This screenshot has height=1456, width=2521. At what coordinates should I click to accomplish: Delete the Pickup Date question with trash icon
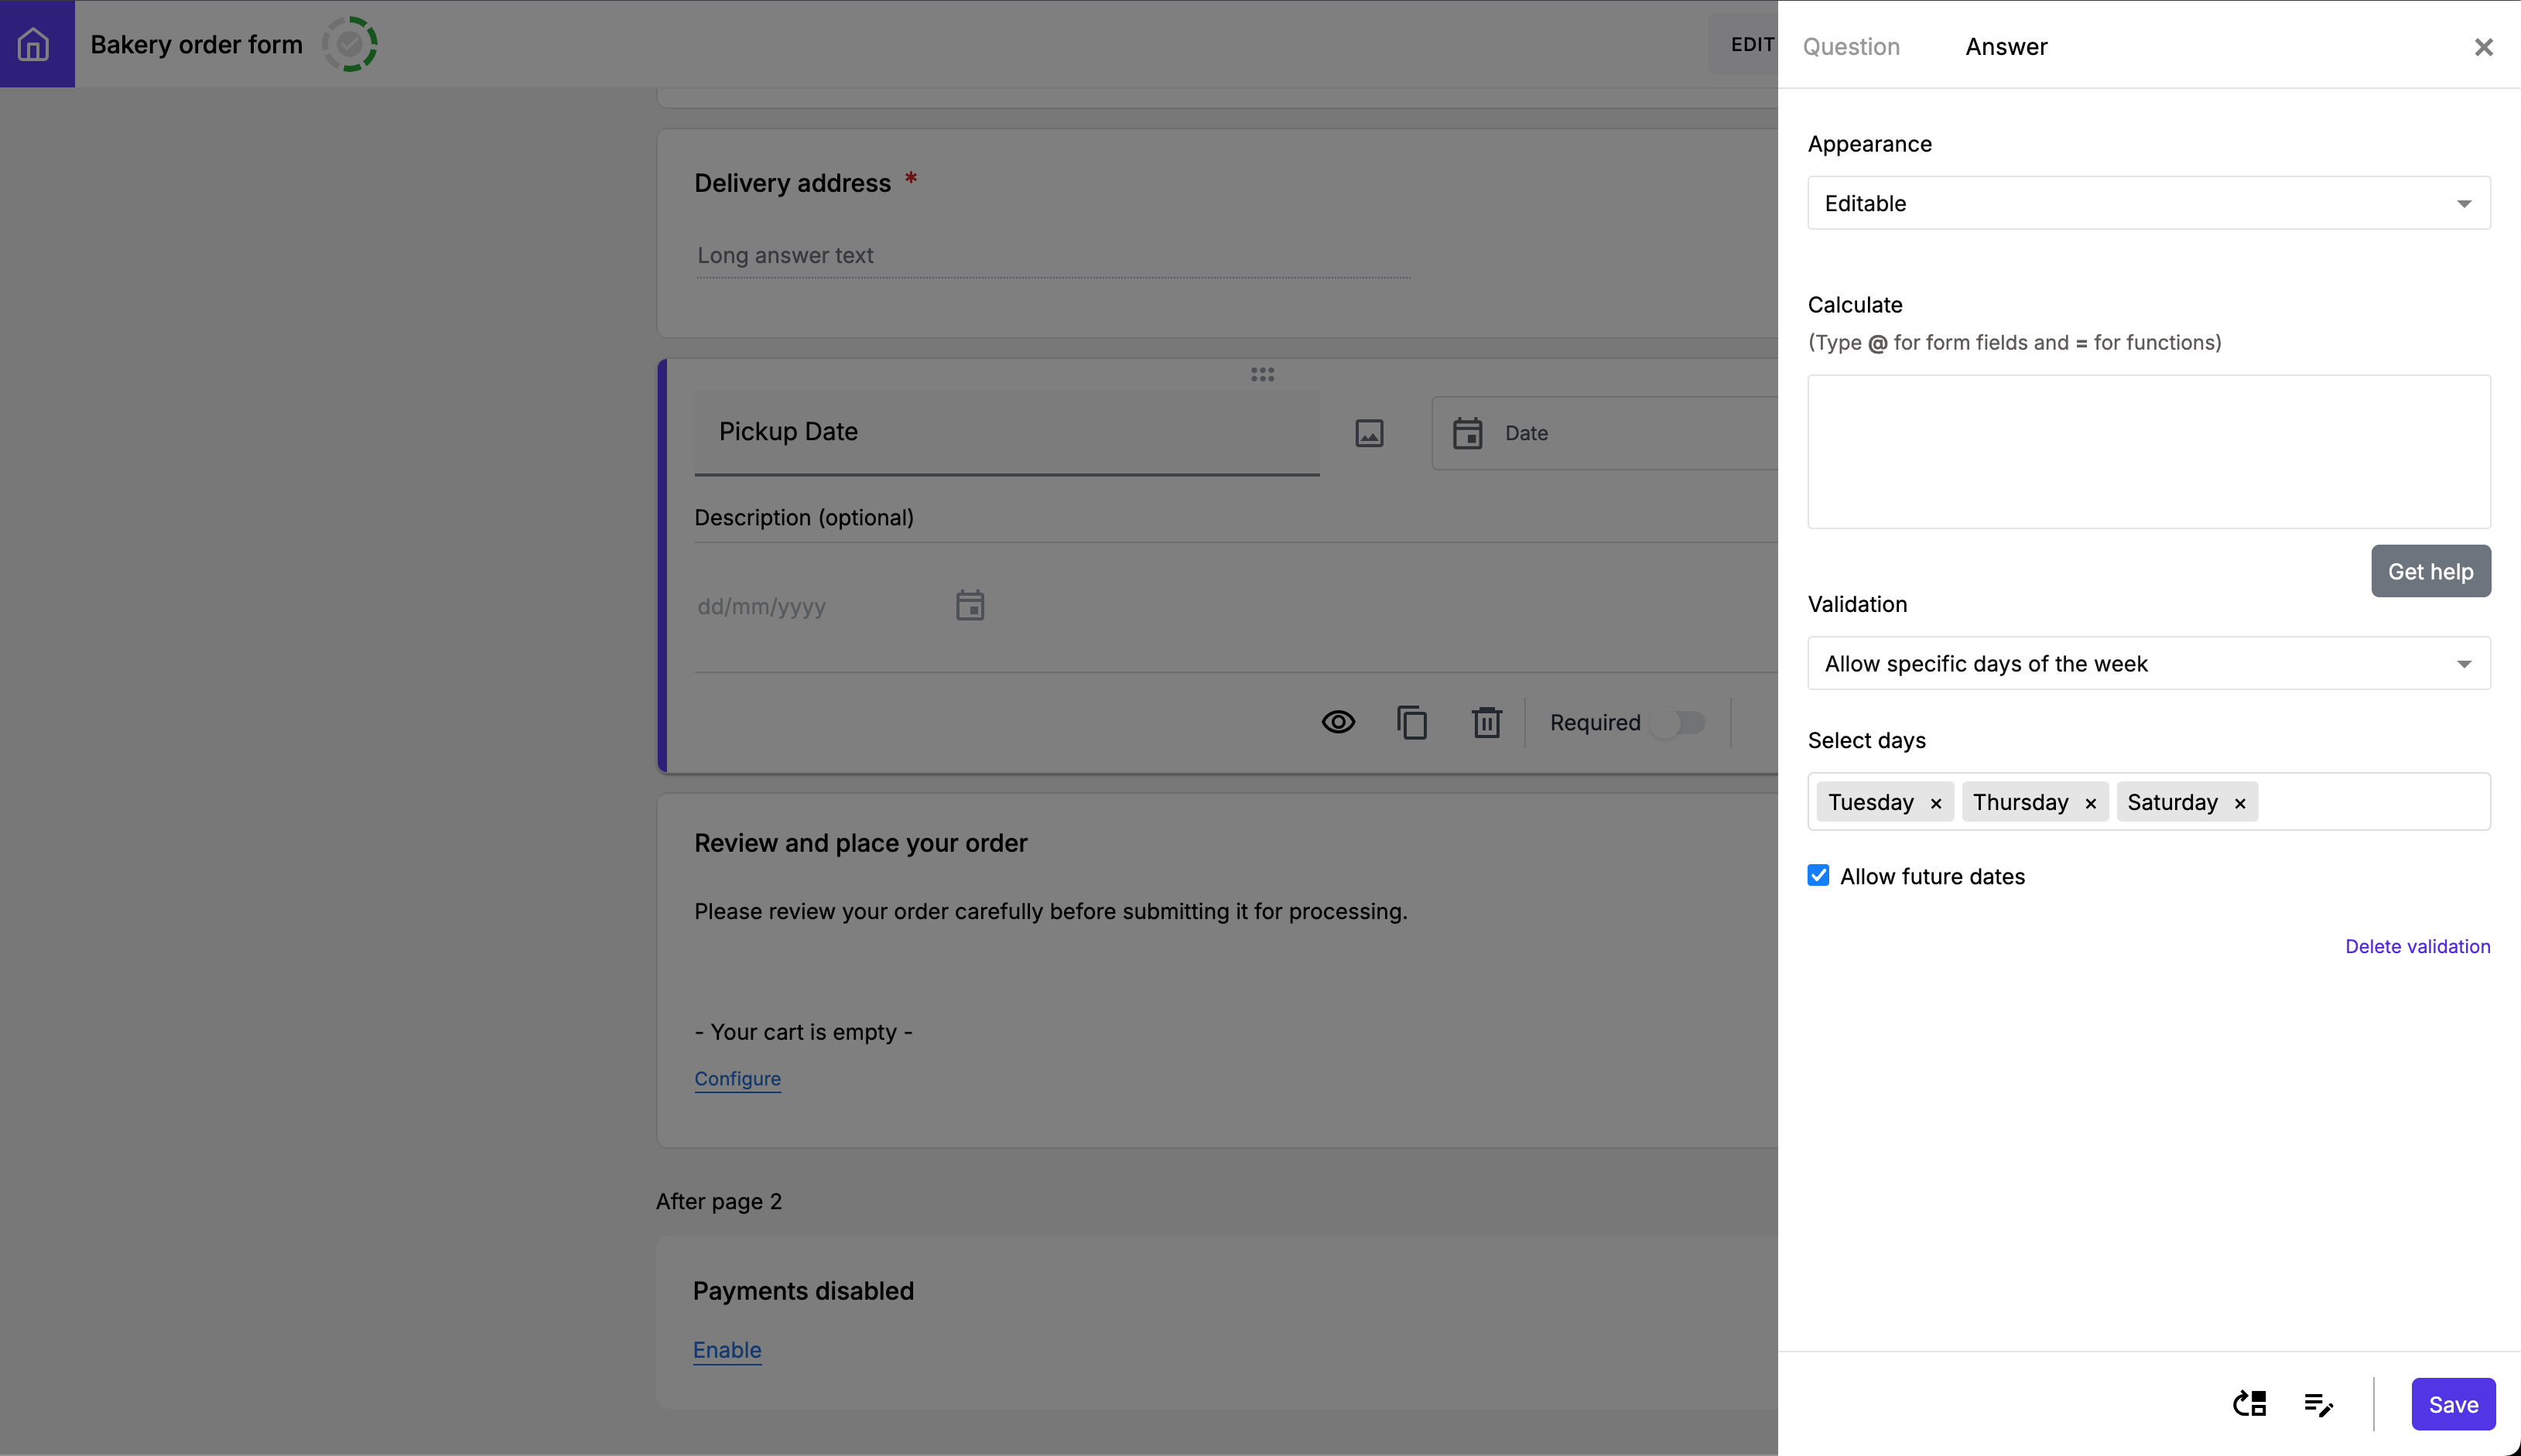(1486, 722)
